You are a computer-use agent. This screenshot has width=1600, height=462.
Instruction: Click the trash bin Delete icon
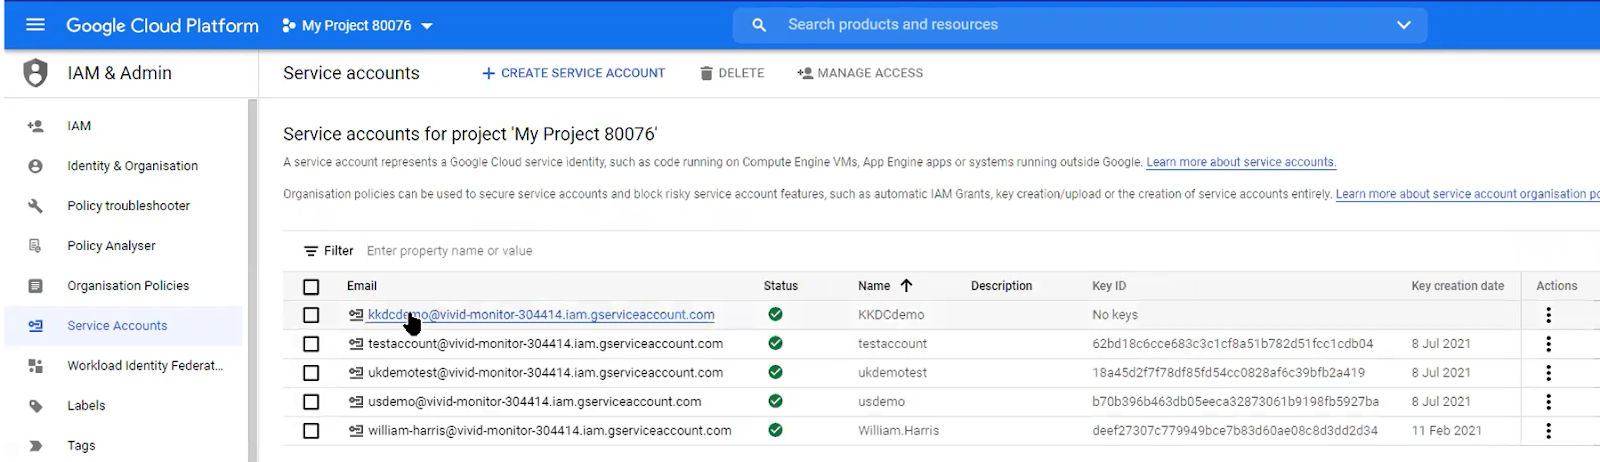(706, 73)
